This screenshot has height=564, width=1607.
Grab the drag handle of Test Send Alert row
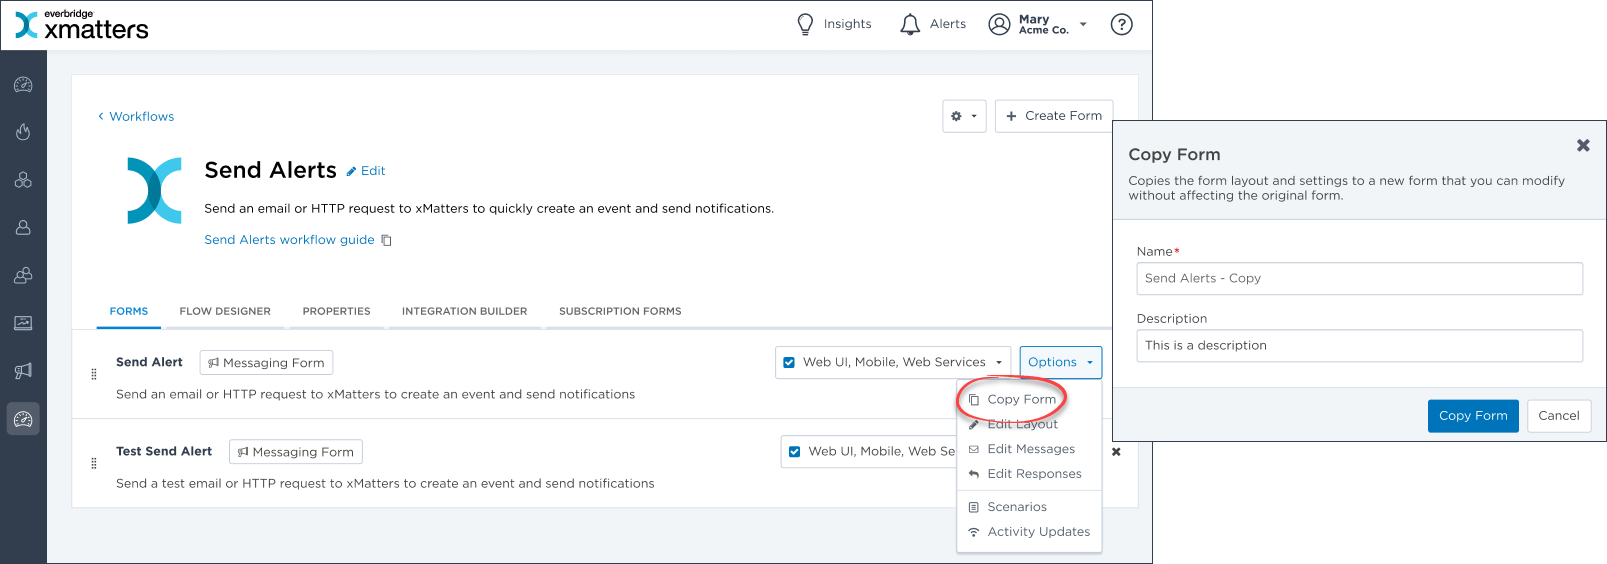94,463
